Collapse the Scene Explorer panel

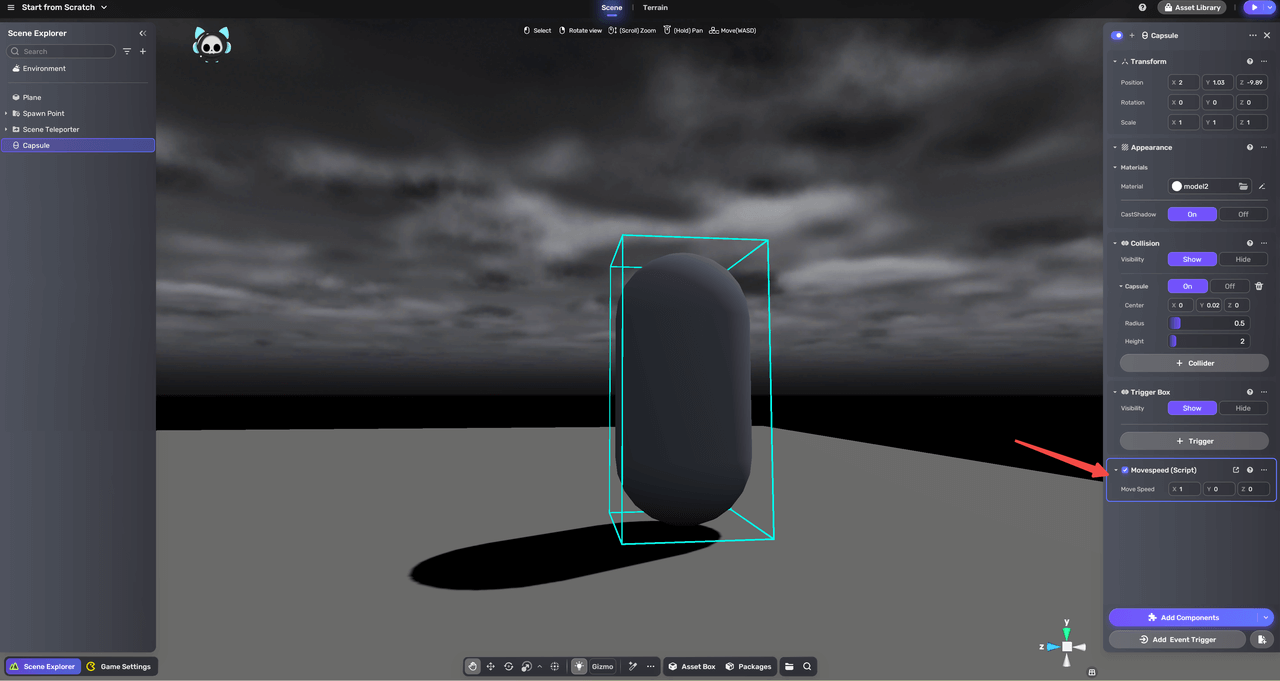coord(143,33)
